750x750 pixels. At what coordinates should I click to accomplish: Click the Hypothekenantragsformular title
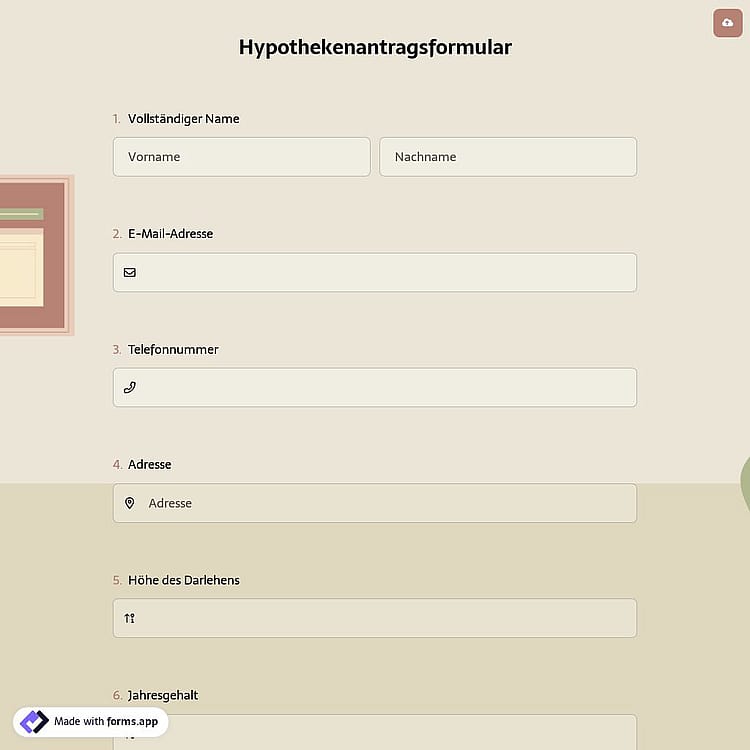[x=375, y=47]
